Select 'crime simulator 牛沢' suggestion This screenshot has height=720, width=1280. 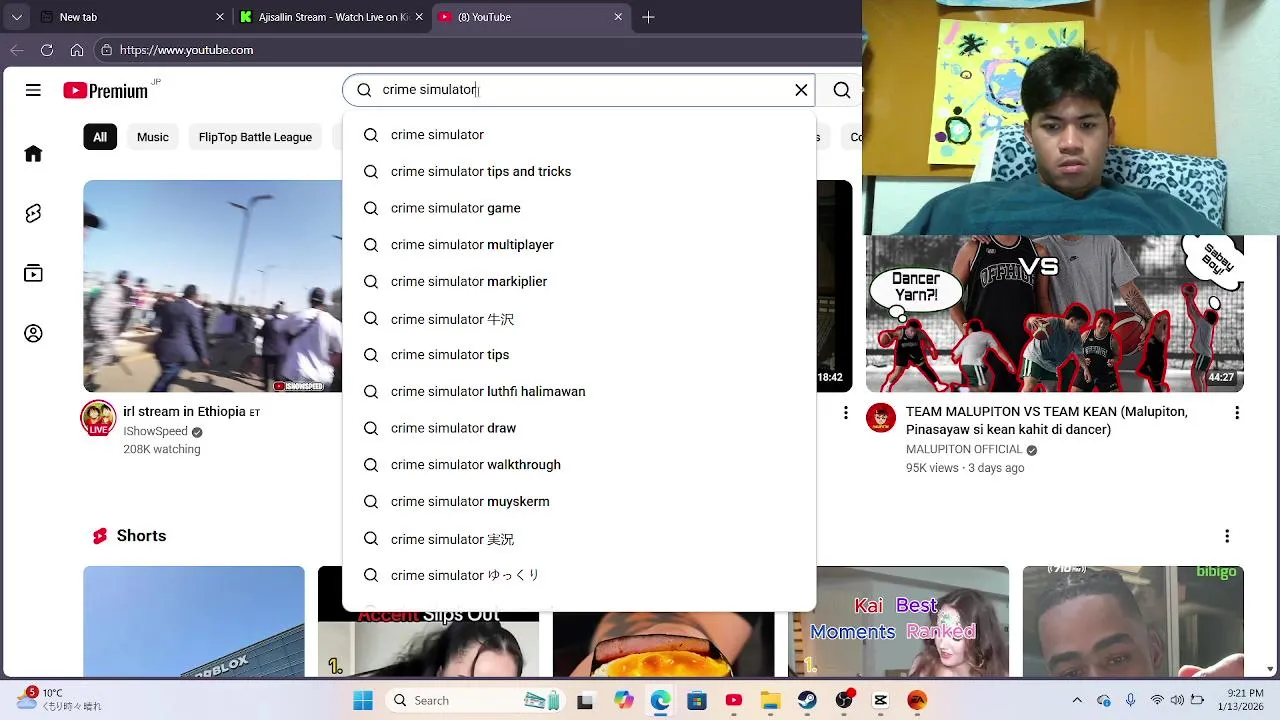coord(579,319)
